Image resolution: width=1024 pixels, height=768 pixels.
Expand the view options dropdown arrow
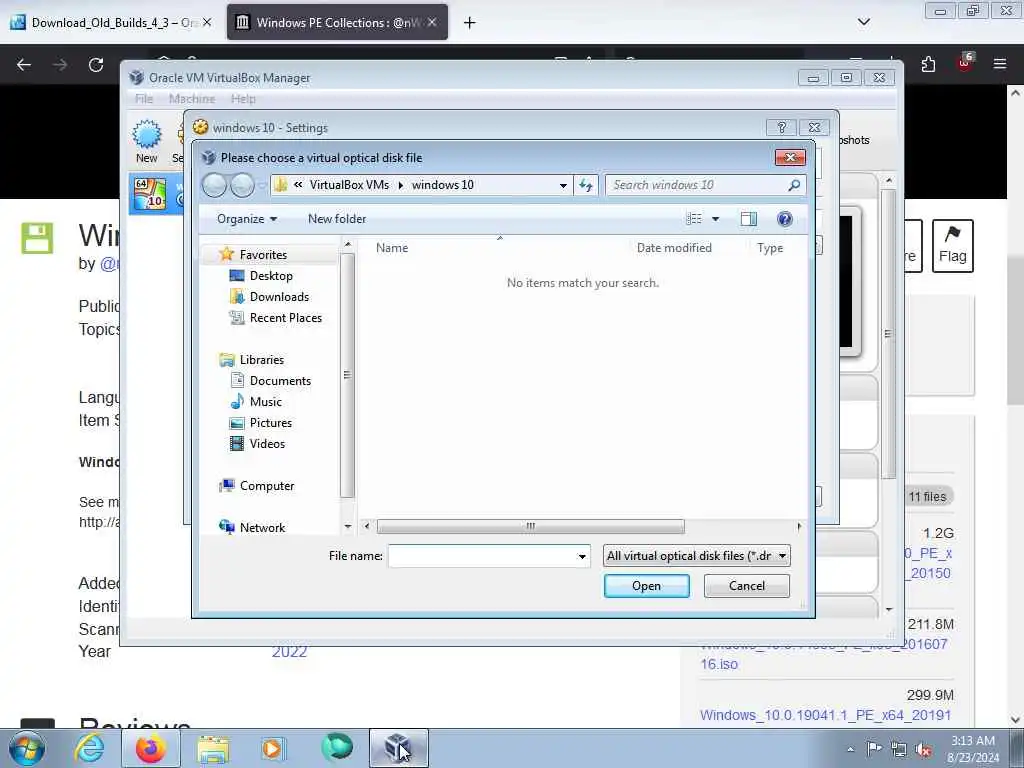pyautogui.click(x=715, y=219)
